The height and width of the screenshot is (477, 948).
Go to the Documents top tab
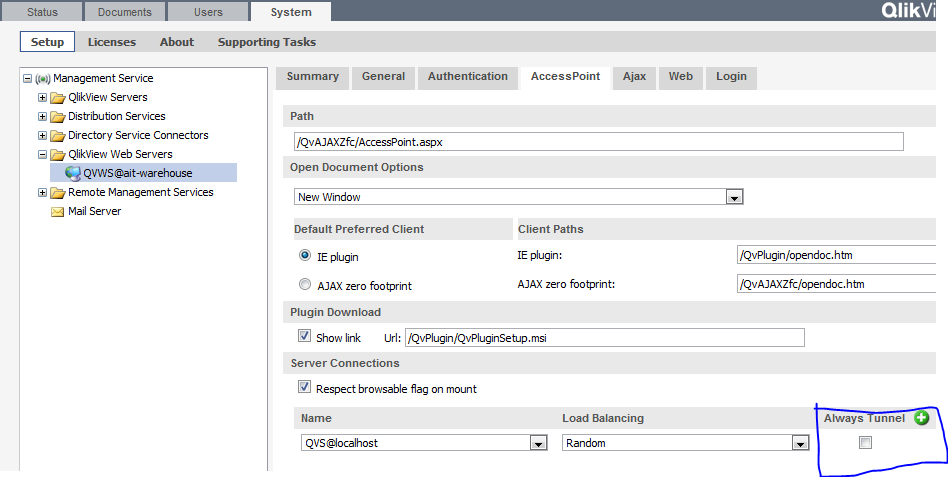(x=124, y=12)
